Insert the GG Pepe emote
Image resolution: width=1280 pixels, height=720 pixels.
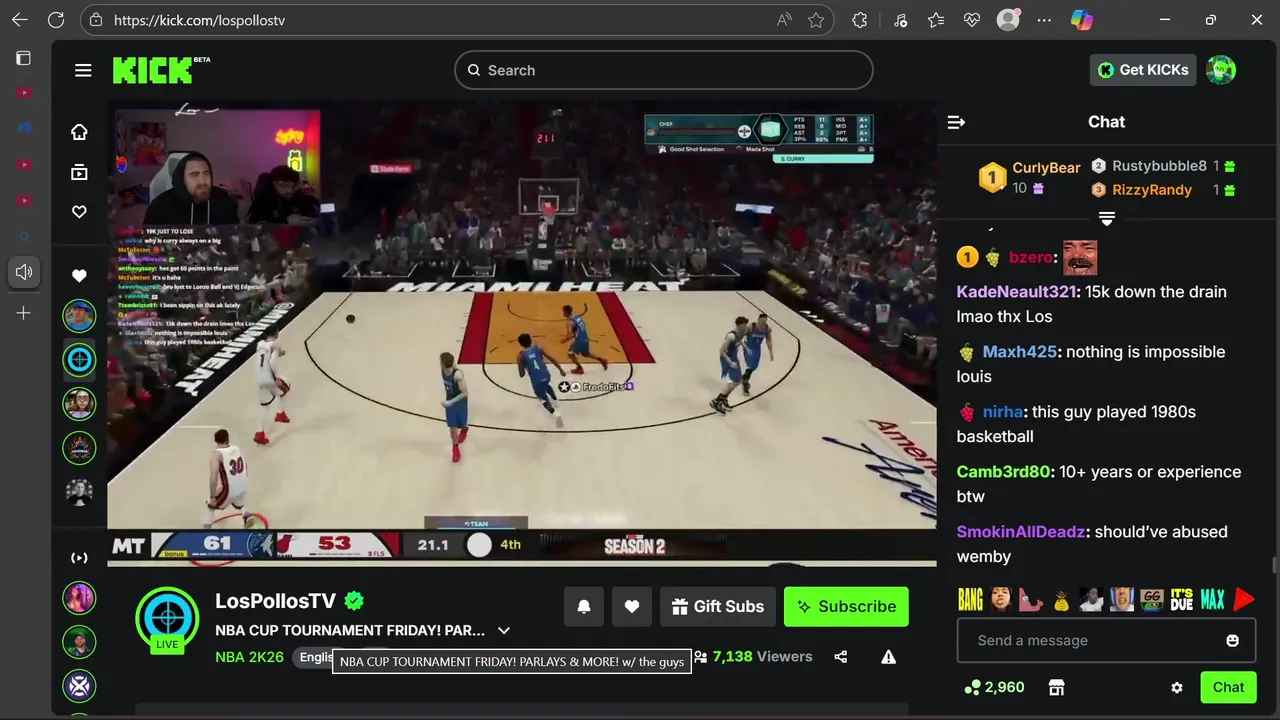click(1151, 599)
